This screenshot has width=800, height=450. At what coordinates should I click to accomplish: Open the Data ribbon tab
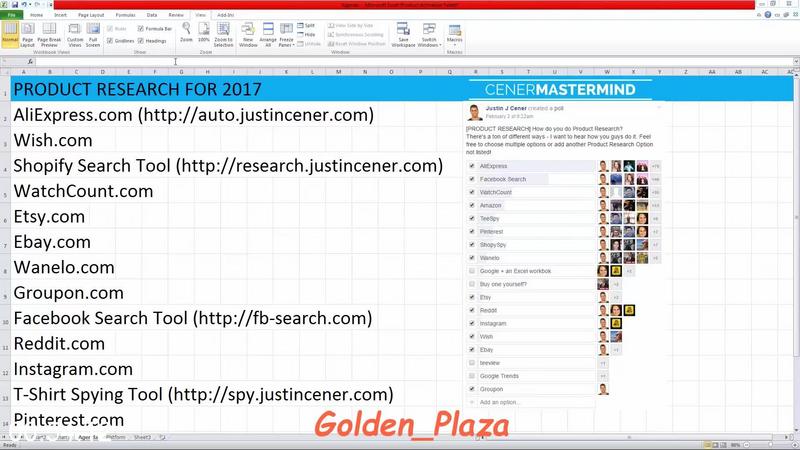tap(152, 15)
